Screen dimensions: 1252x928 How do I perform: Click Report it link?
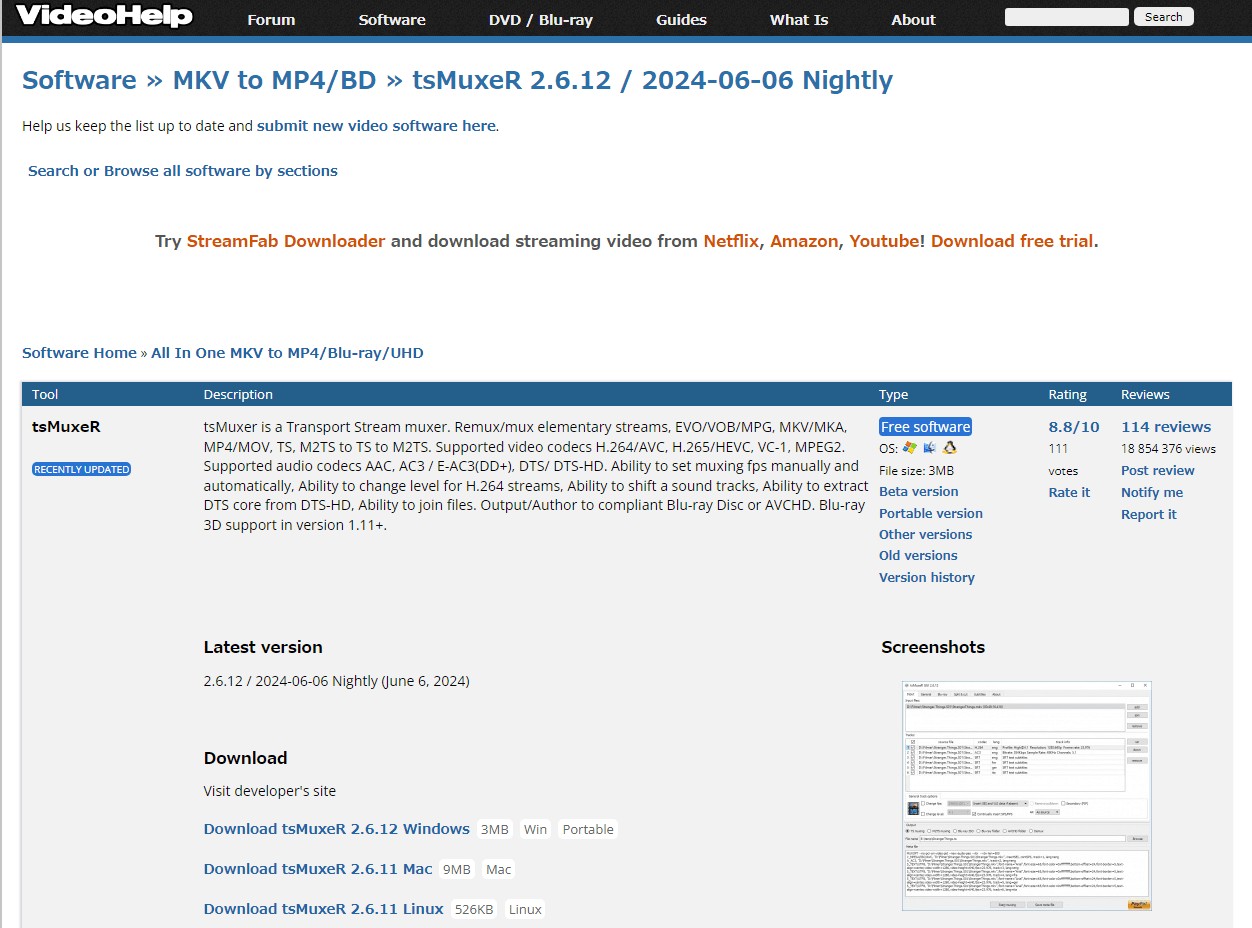pyautogui.click(x=1149, y=514)
